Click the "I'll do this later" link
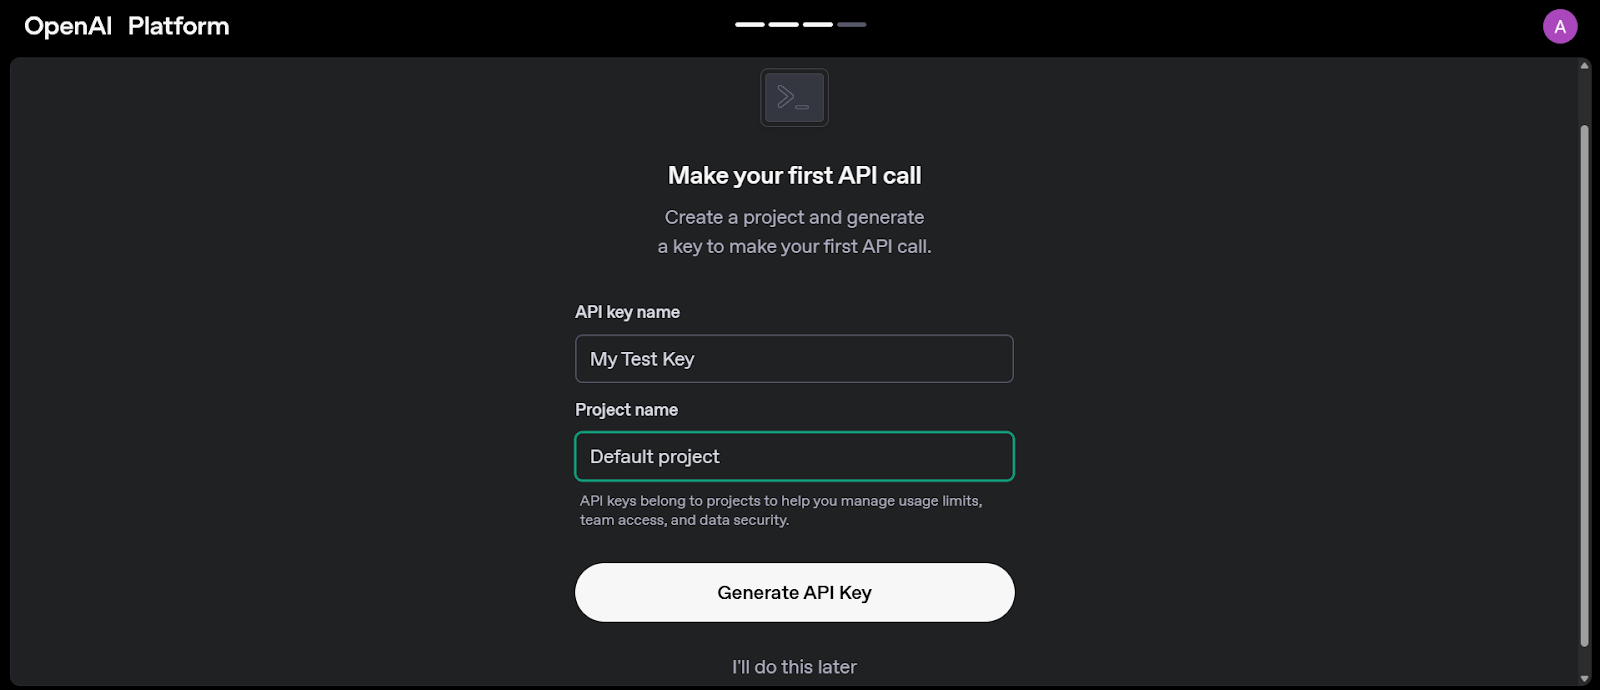 coord(793,666)
